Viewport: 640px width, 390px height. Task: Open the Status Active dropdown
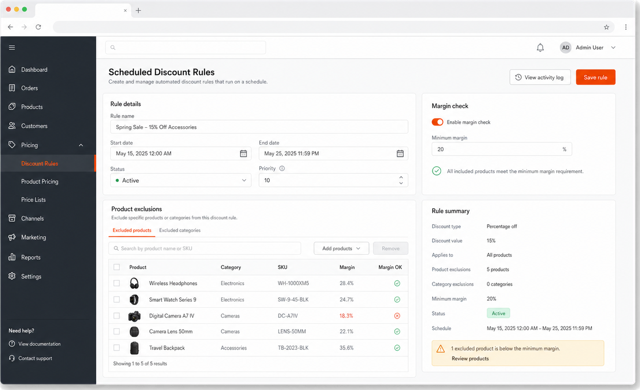(181, 180)
